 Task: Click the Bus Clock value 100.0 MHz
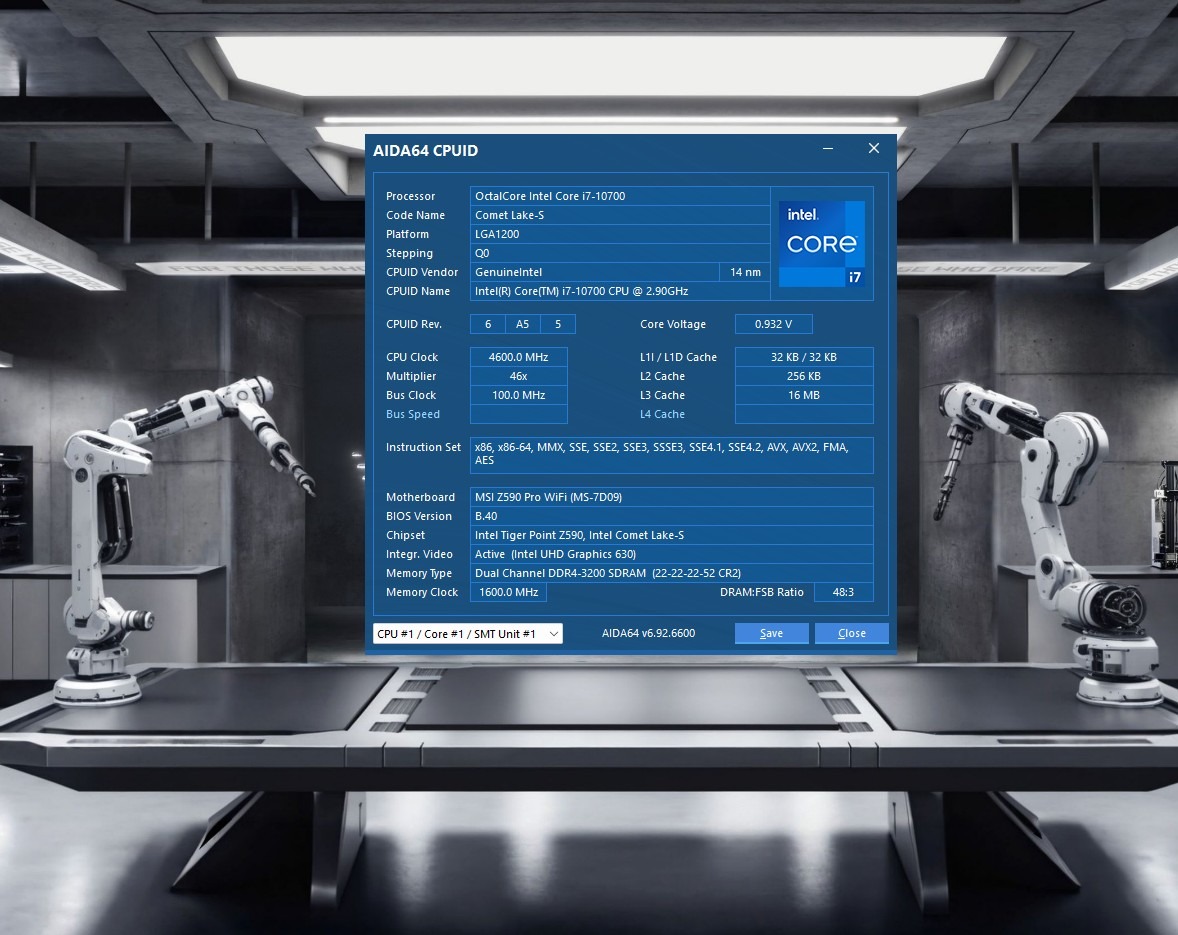518,395
